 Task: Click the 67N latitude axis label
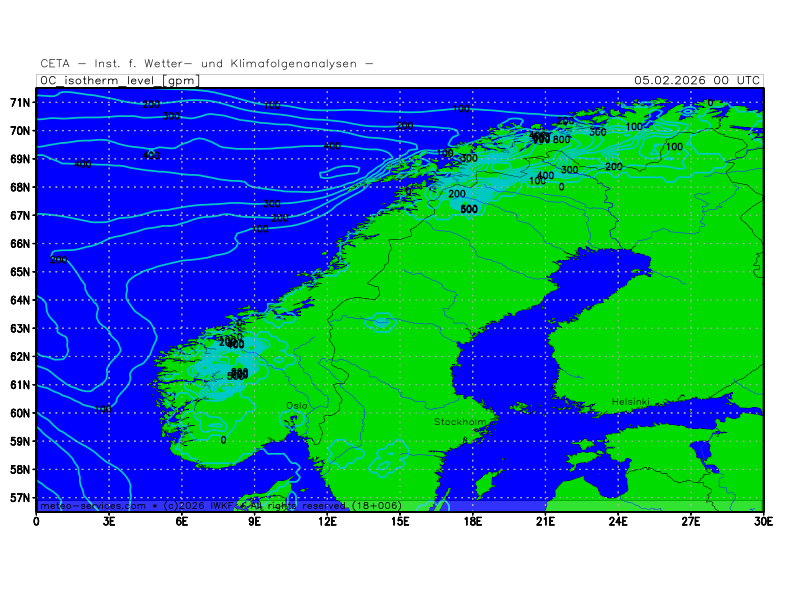(20, 215)
